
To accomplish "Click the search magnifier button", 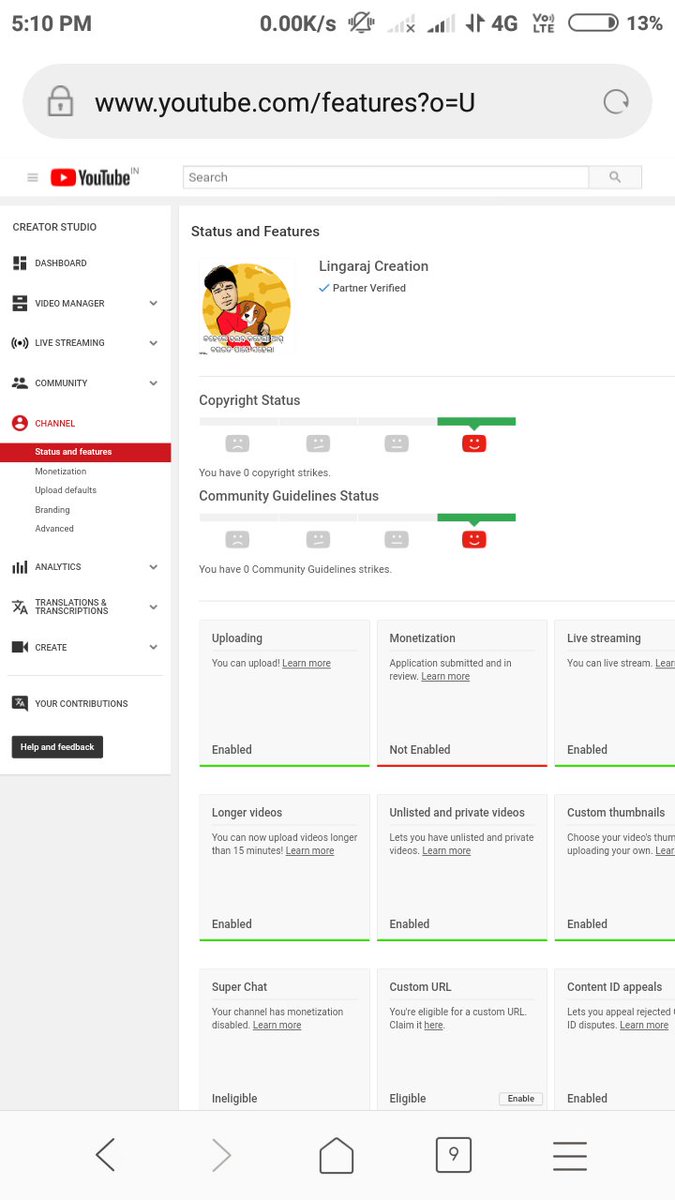I will 614,177.
